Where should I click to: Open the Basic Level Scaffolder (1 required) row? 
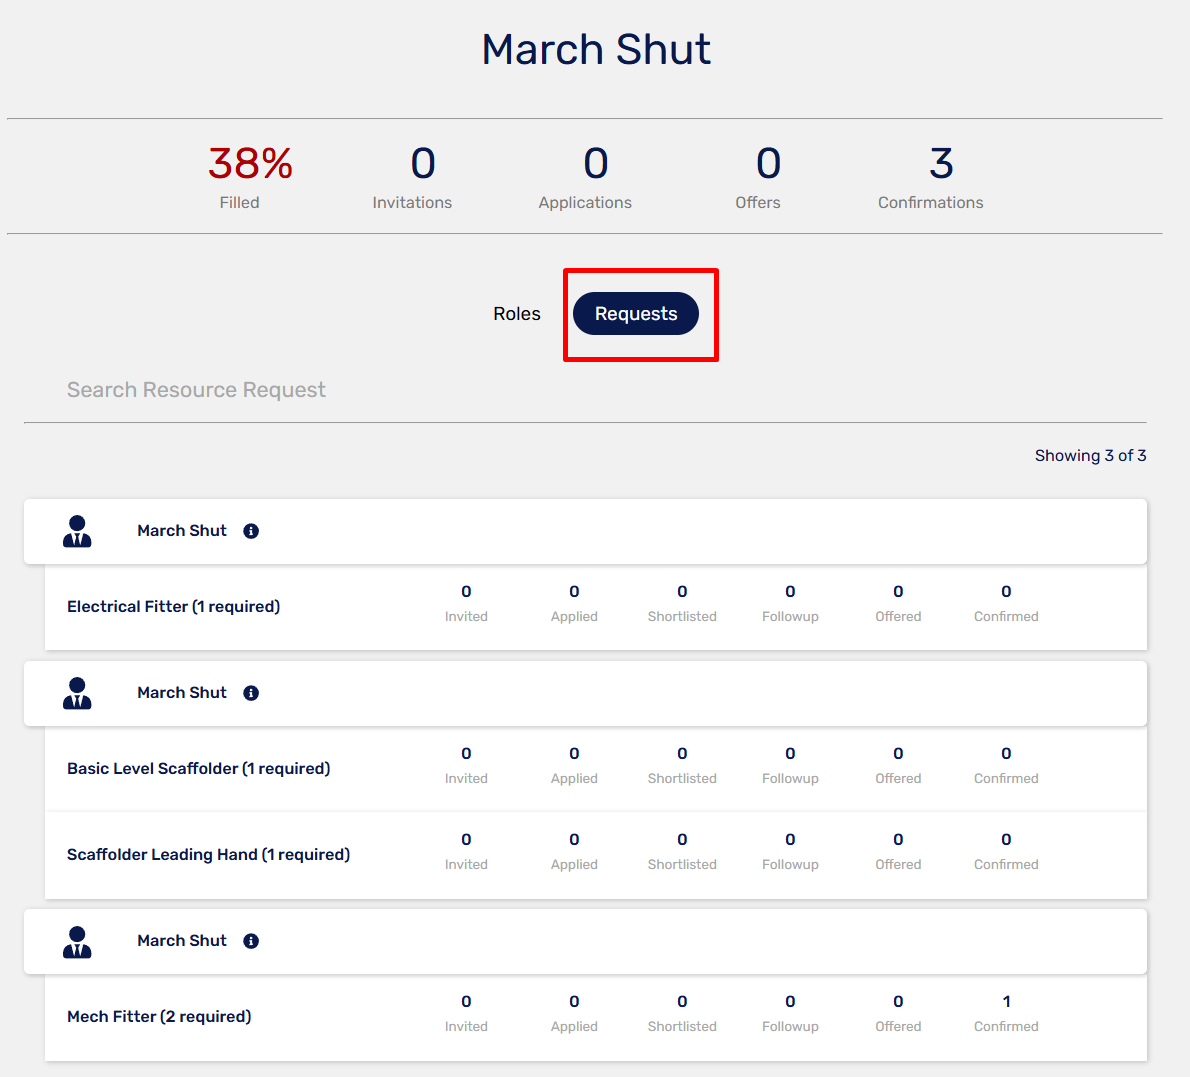(x=596, y=769)
